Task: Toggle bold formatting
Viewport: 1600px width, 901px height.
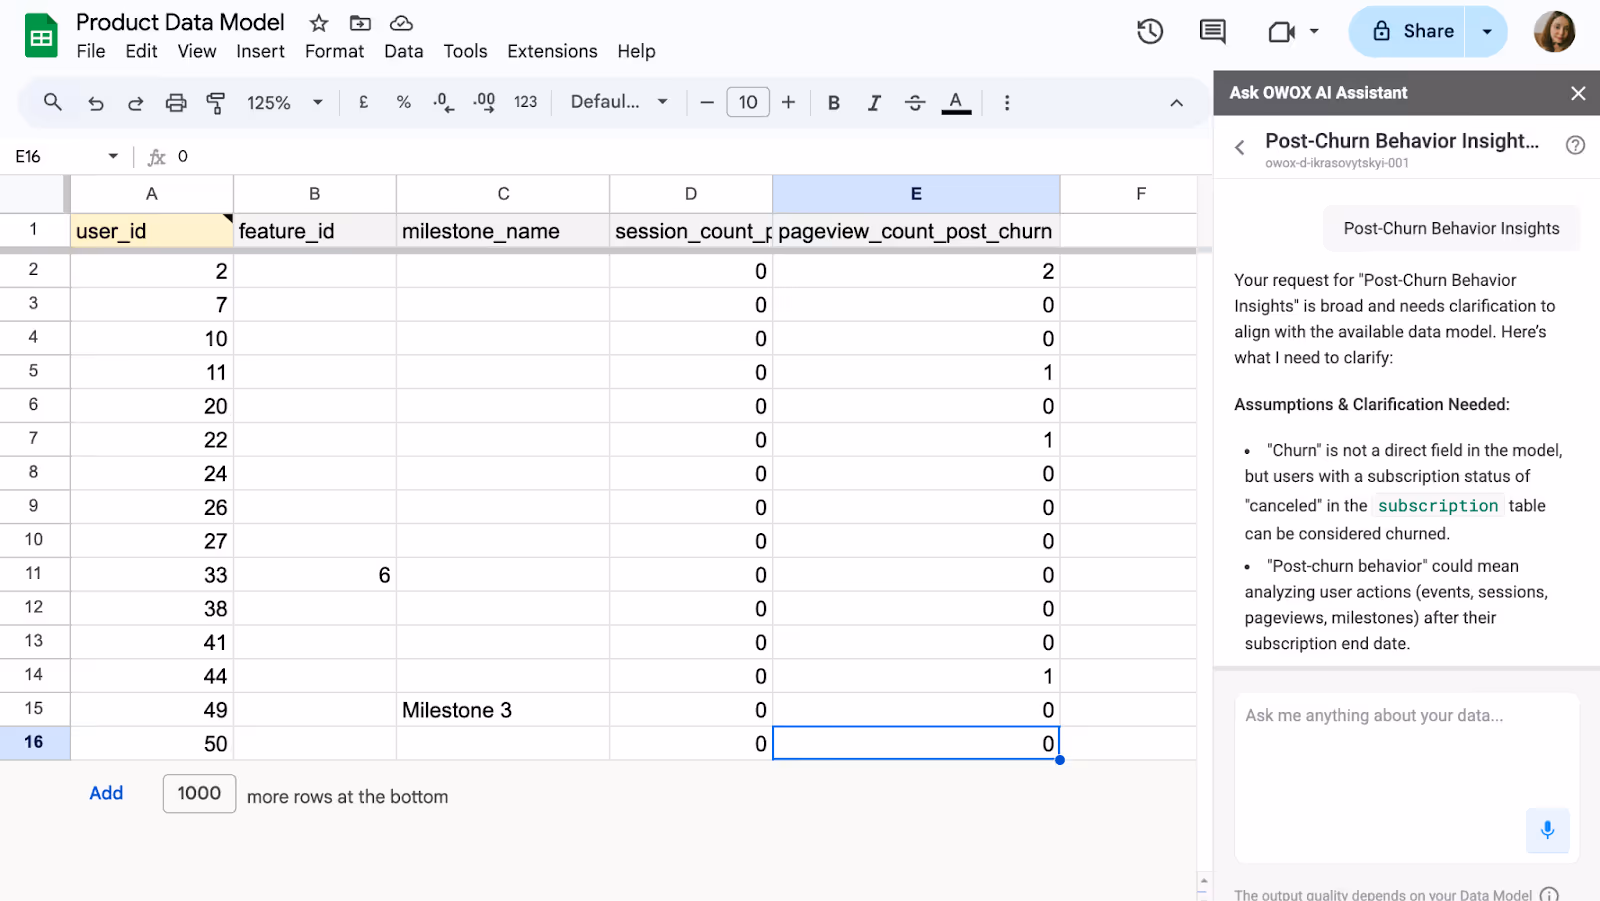Action: pos(833,102)
